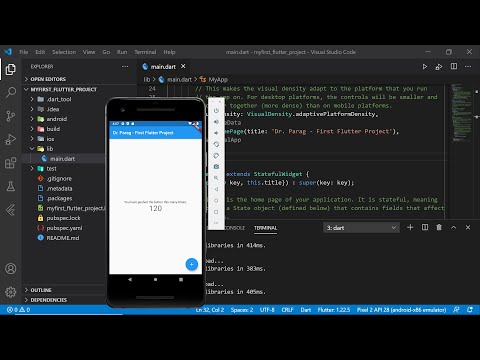Open the Terminal menu

tap(145, 52)
